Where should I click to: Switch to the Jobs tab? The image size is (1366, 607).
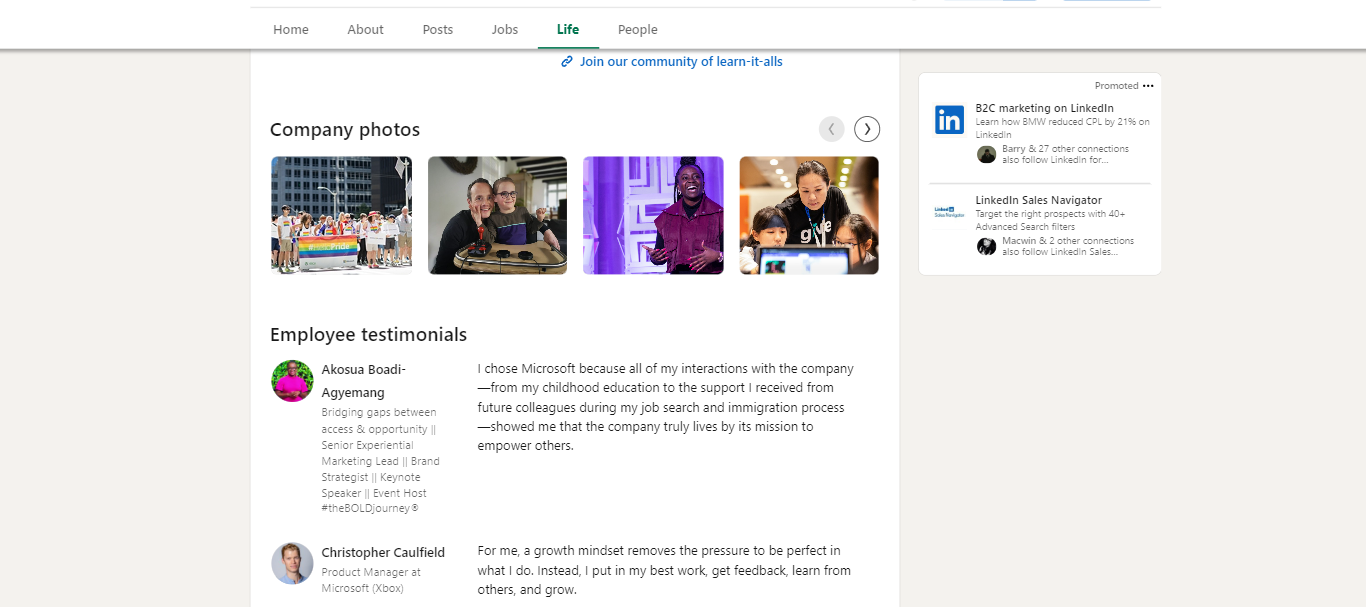(504, 29)
